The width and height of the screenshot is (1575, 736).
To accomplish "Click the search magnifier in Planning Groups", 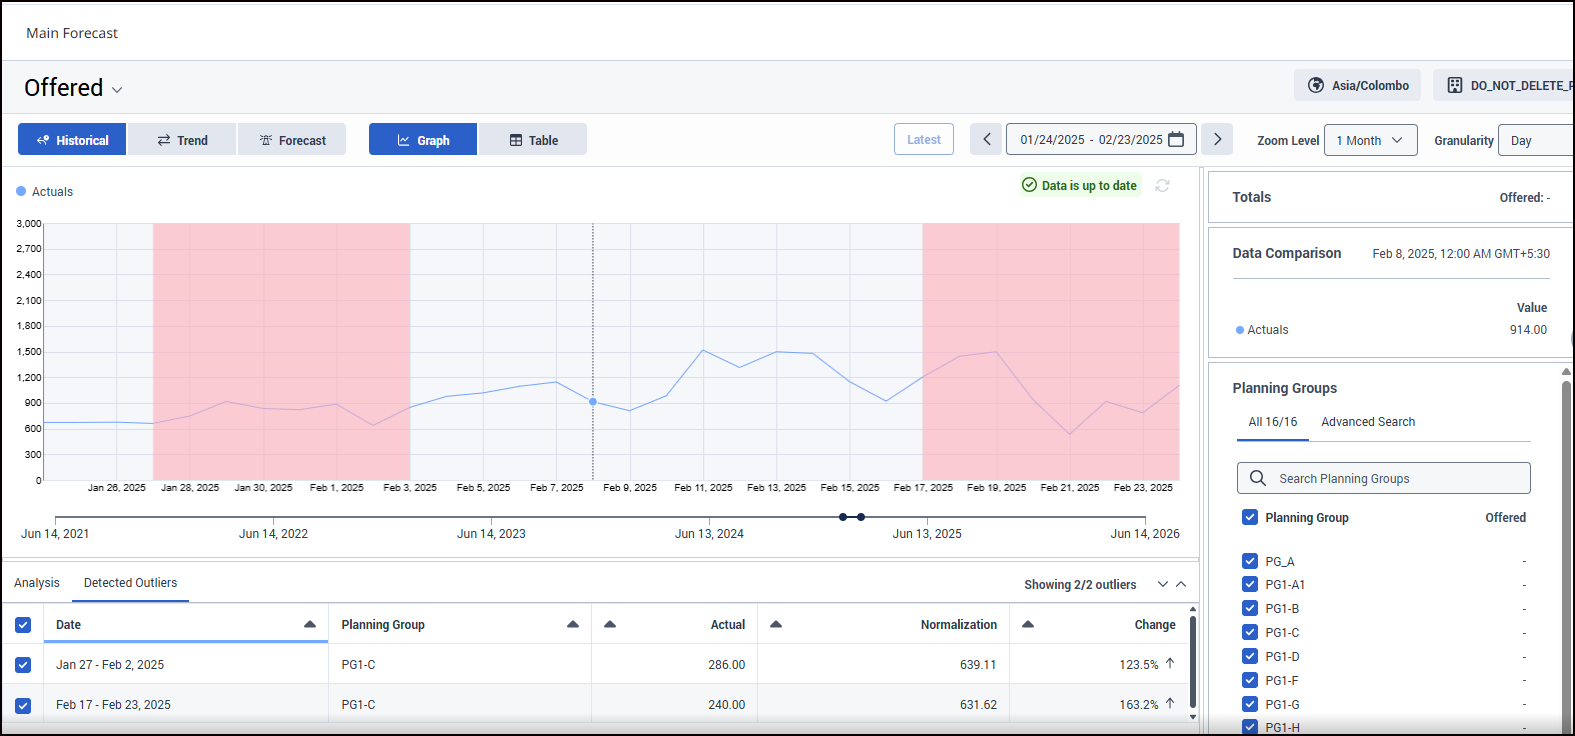I will coord(1258,478).
